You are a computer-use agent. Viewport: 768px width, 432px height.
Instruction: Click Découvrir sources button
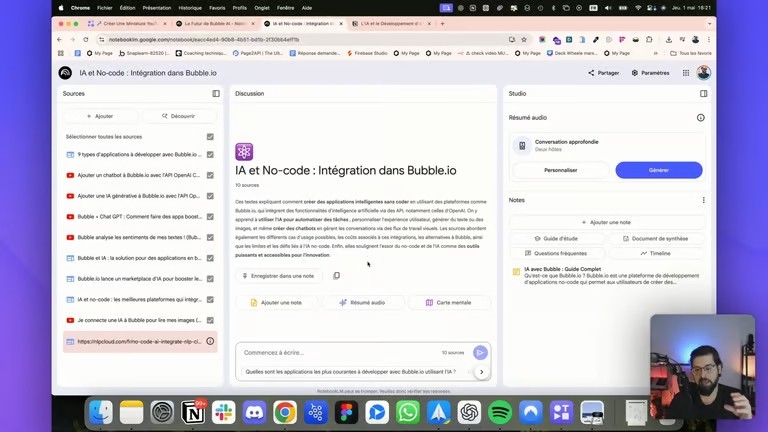[x=179, y=116]
